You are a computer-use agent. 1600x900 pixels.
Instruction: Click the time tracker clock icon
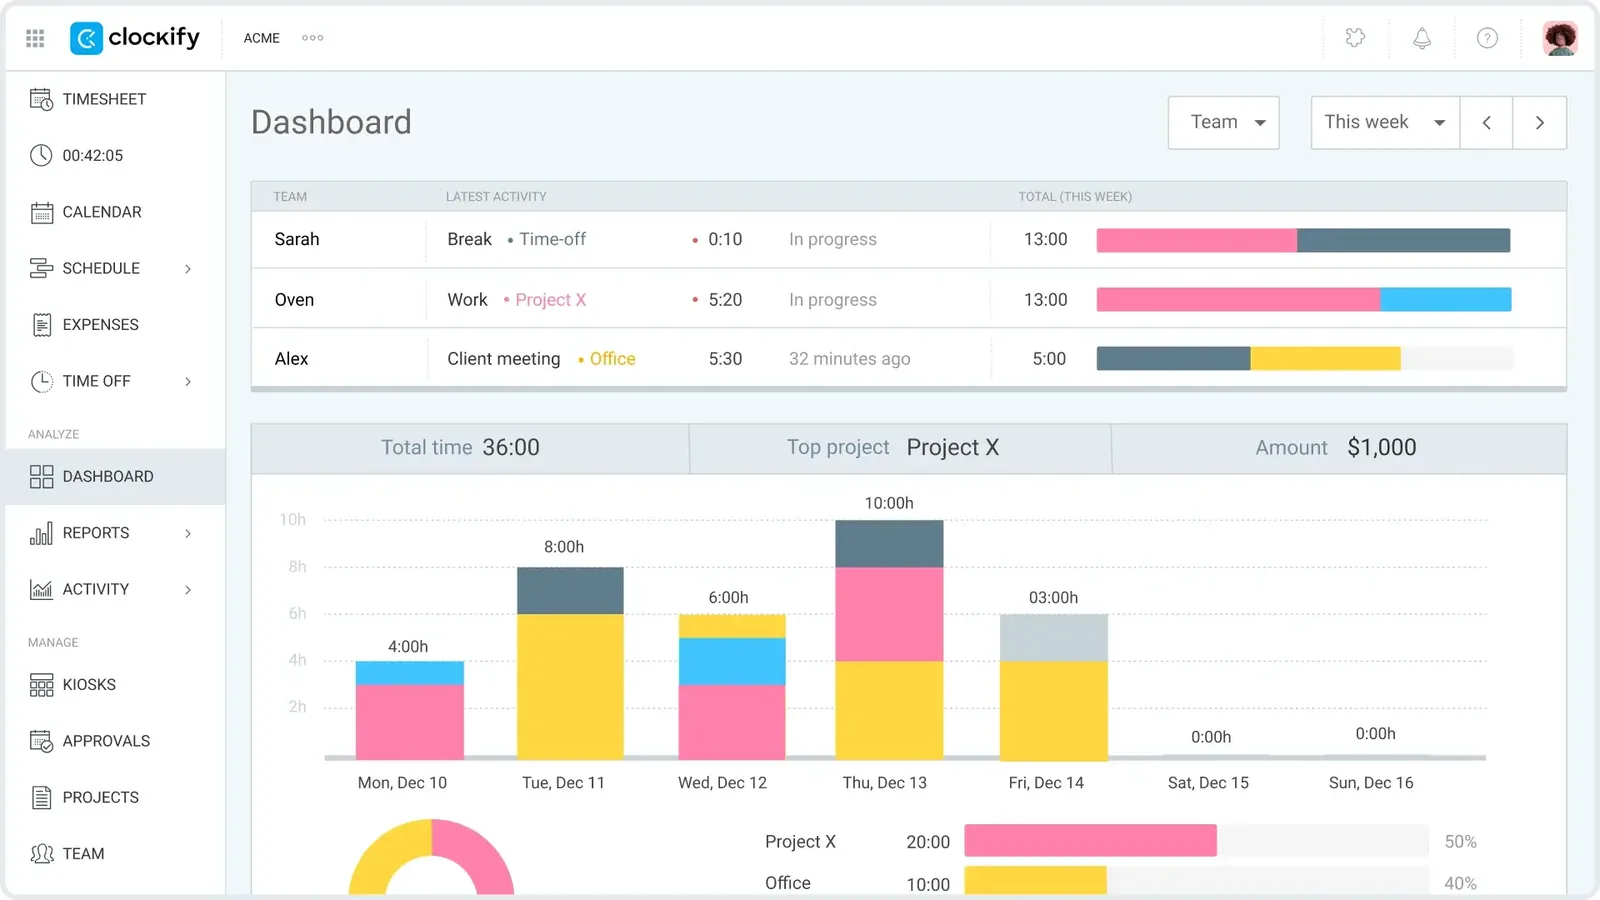(x=41, y=155)
